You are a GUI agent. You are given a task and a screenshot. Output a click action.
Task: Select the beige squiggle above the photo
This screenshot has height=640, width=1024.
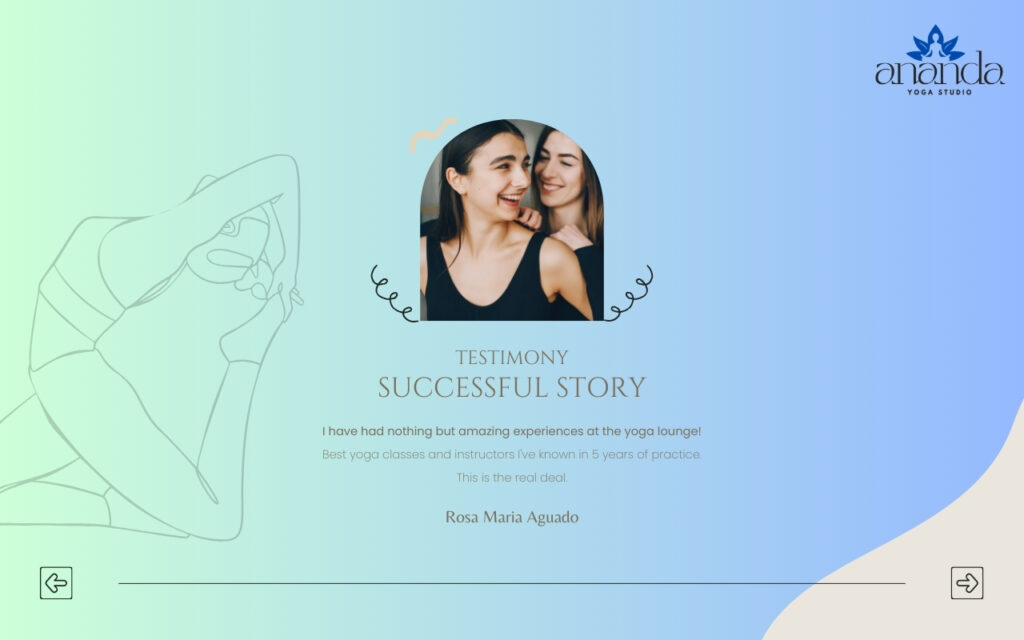pyautogui.click(x=433, y=134)
